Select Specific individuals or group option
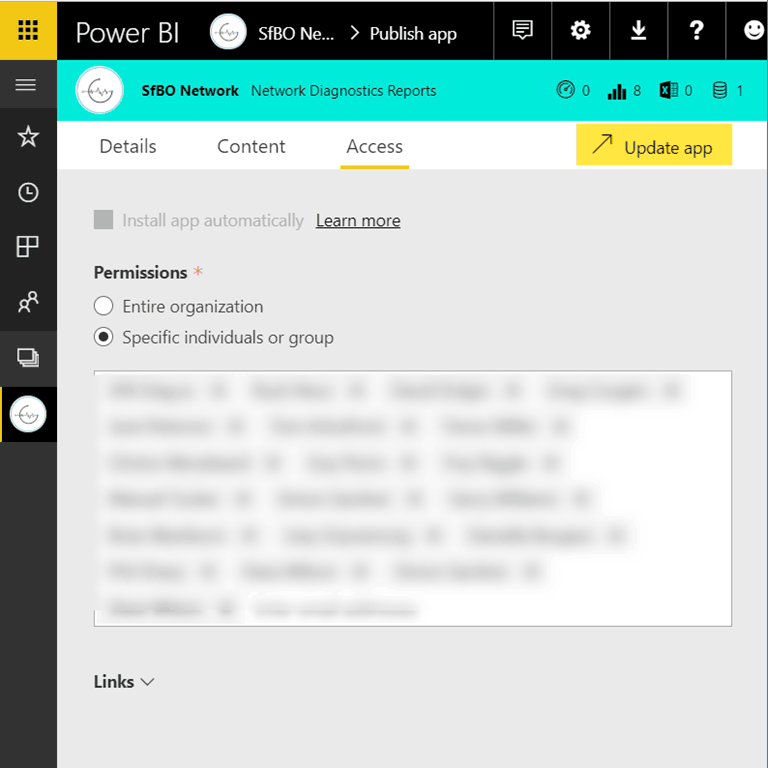The image size is (768, 768). pyautogui.click(x=103, y=338)
